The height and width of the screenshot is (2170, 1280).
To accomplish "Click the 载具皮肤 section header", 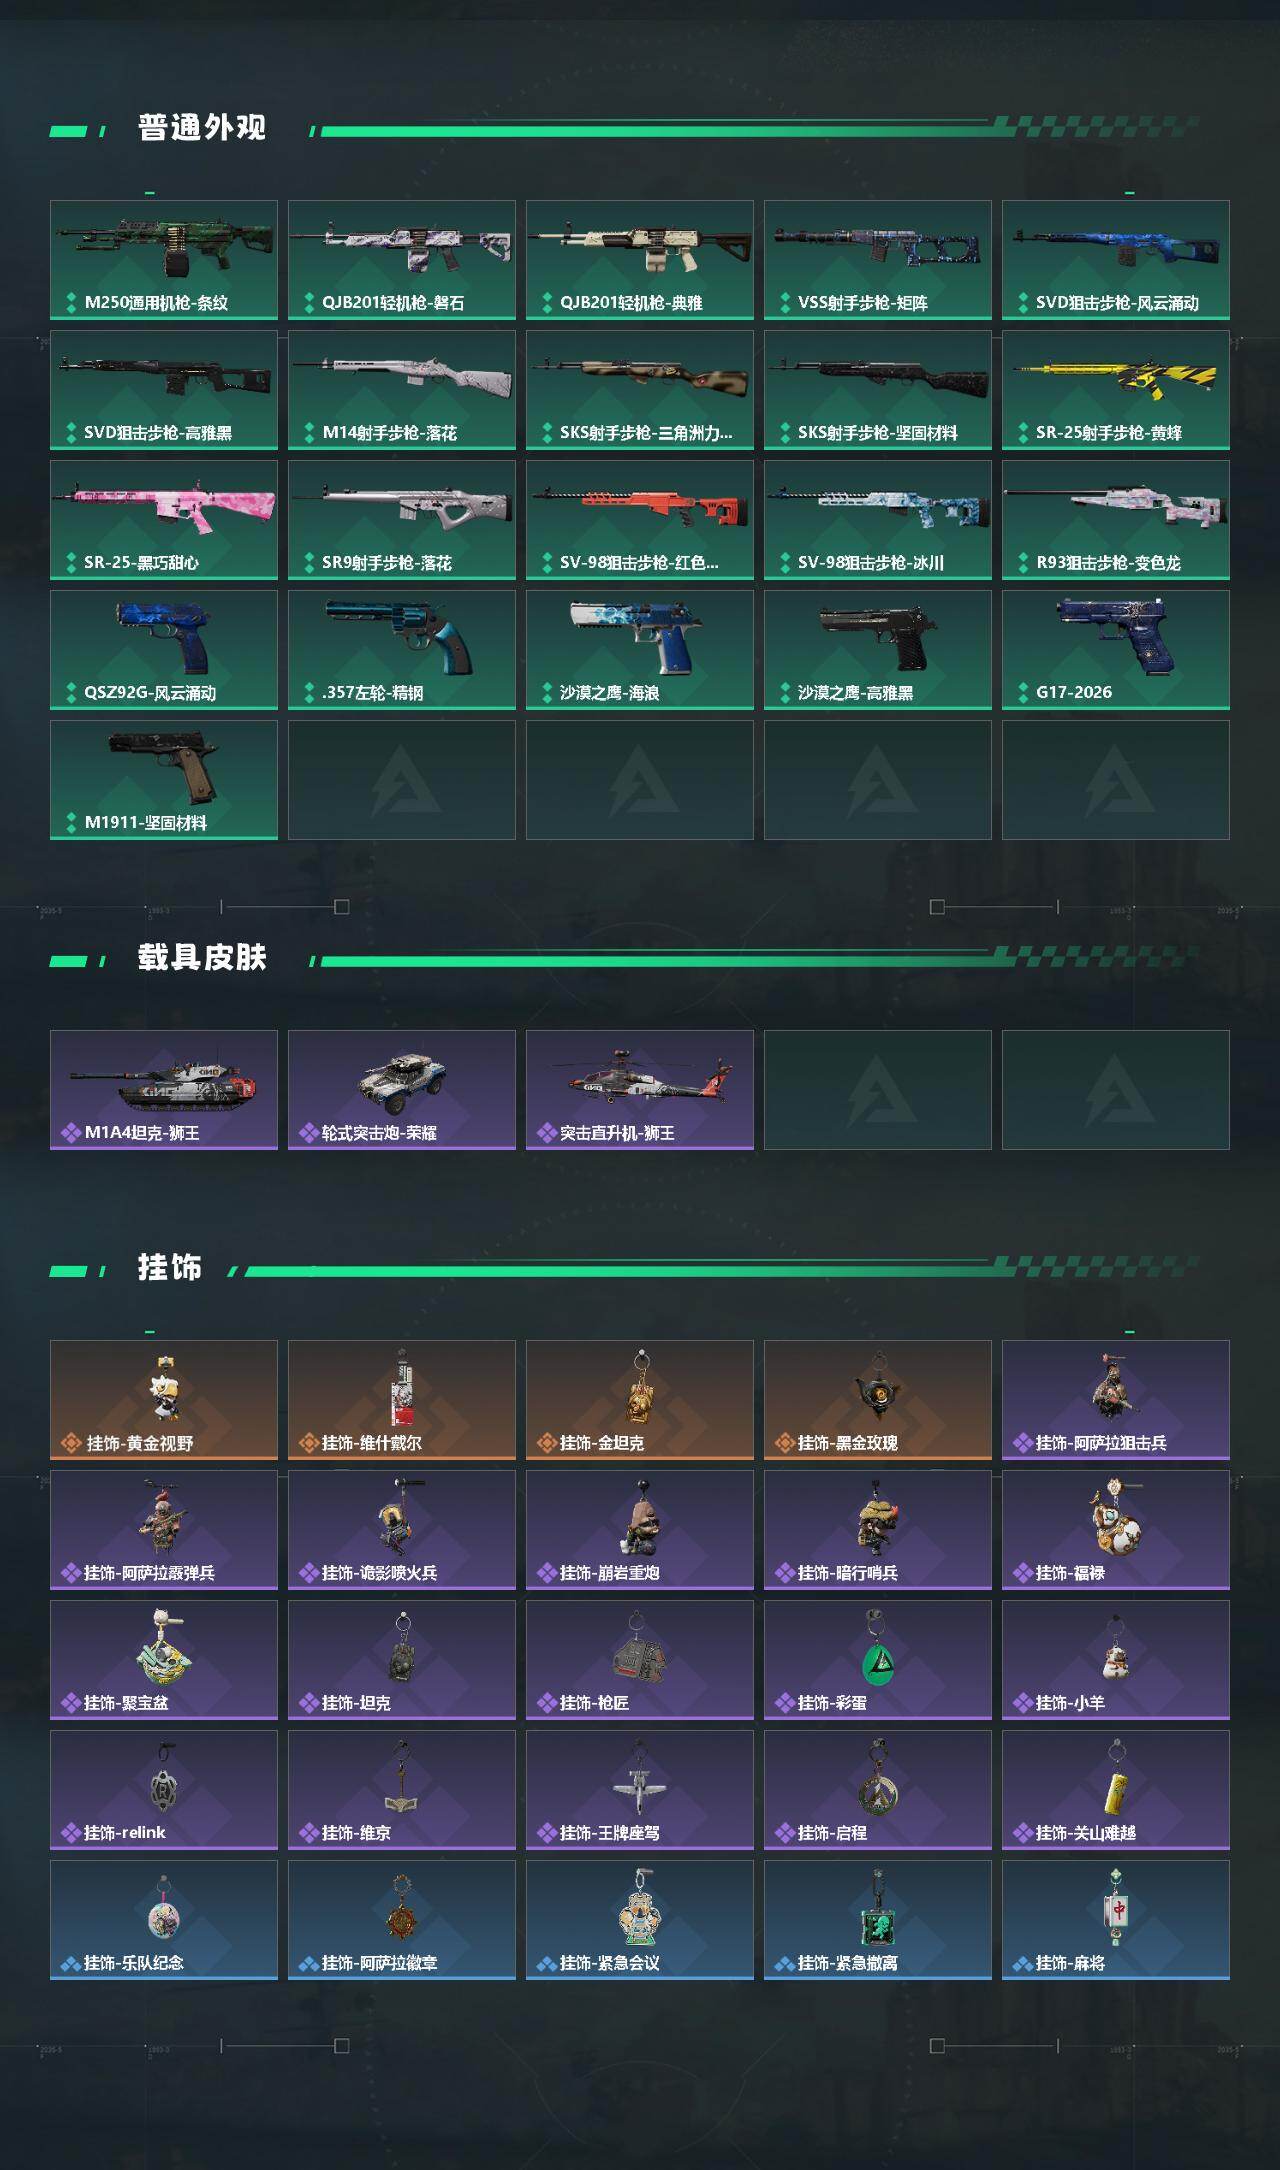I will [202, 958].
